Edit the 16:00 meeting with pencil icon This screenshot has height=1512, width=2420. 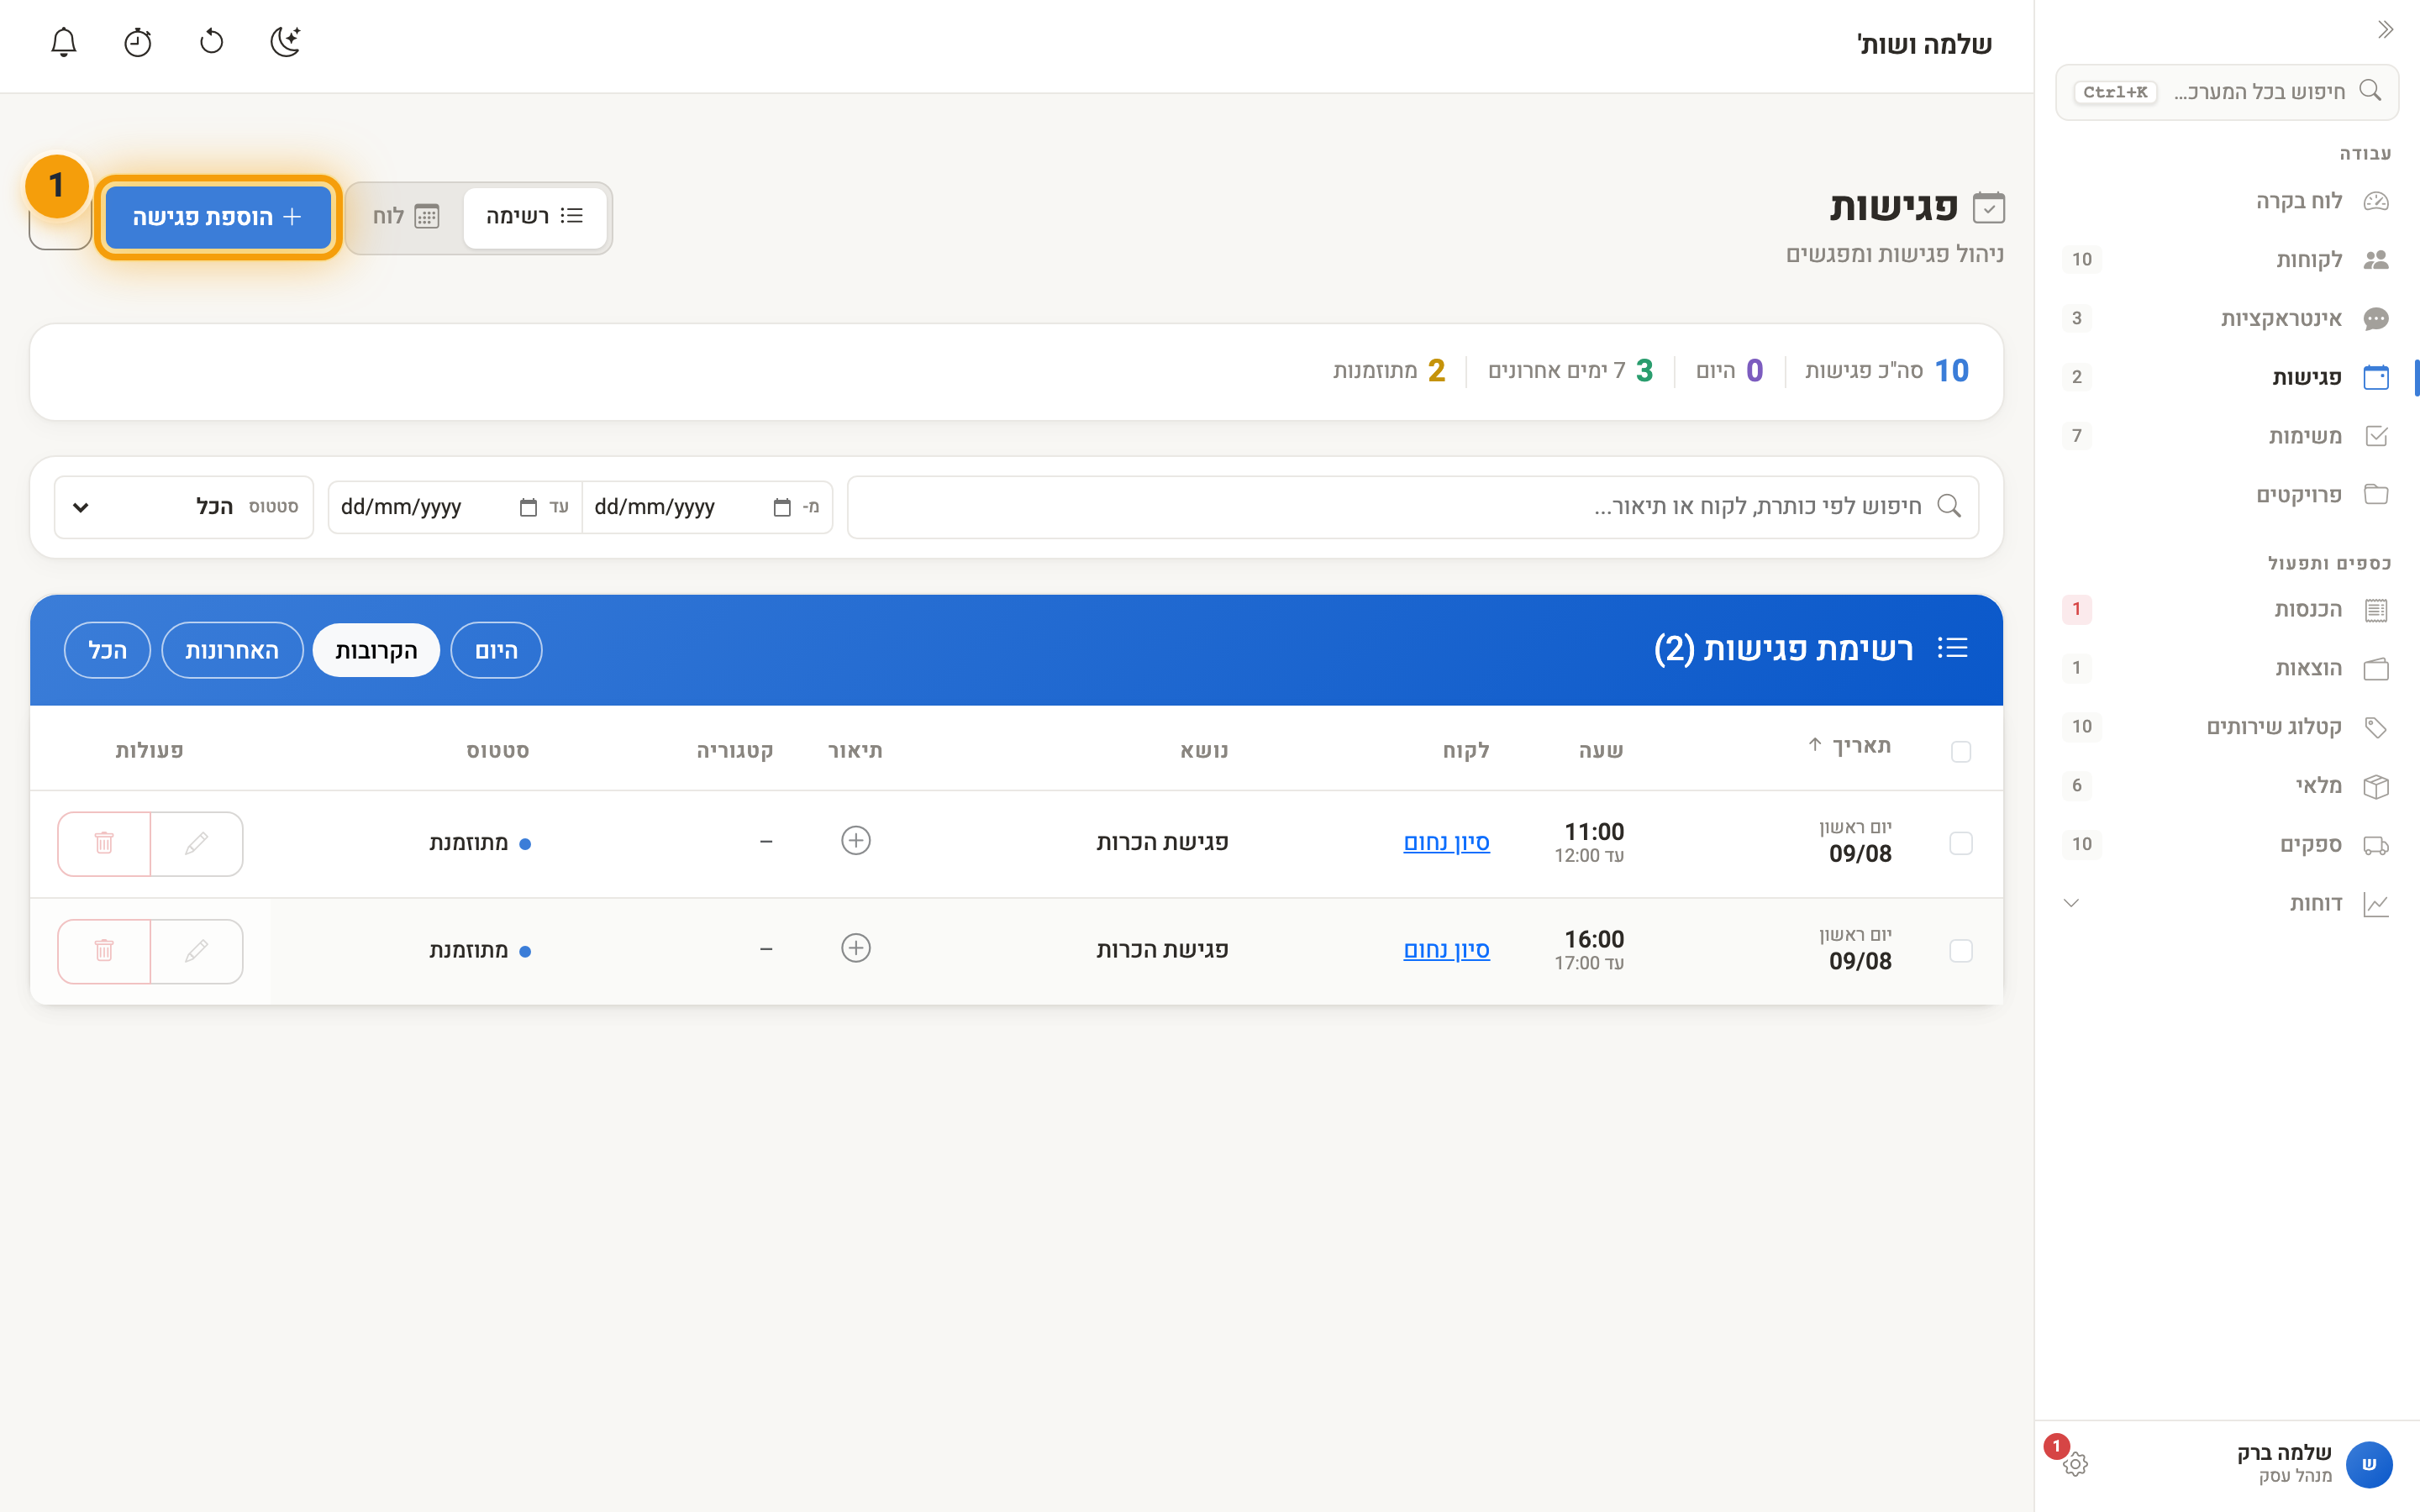pyautogui.click(x=197, y=951)
